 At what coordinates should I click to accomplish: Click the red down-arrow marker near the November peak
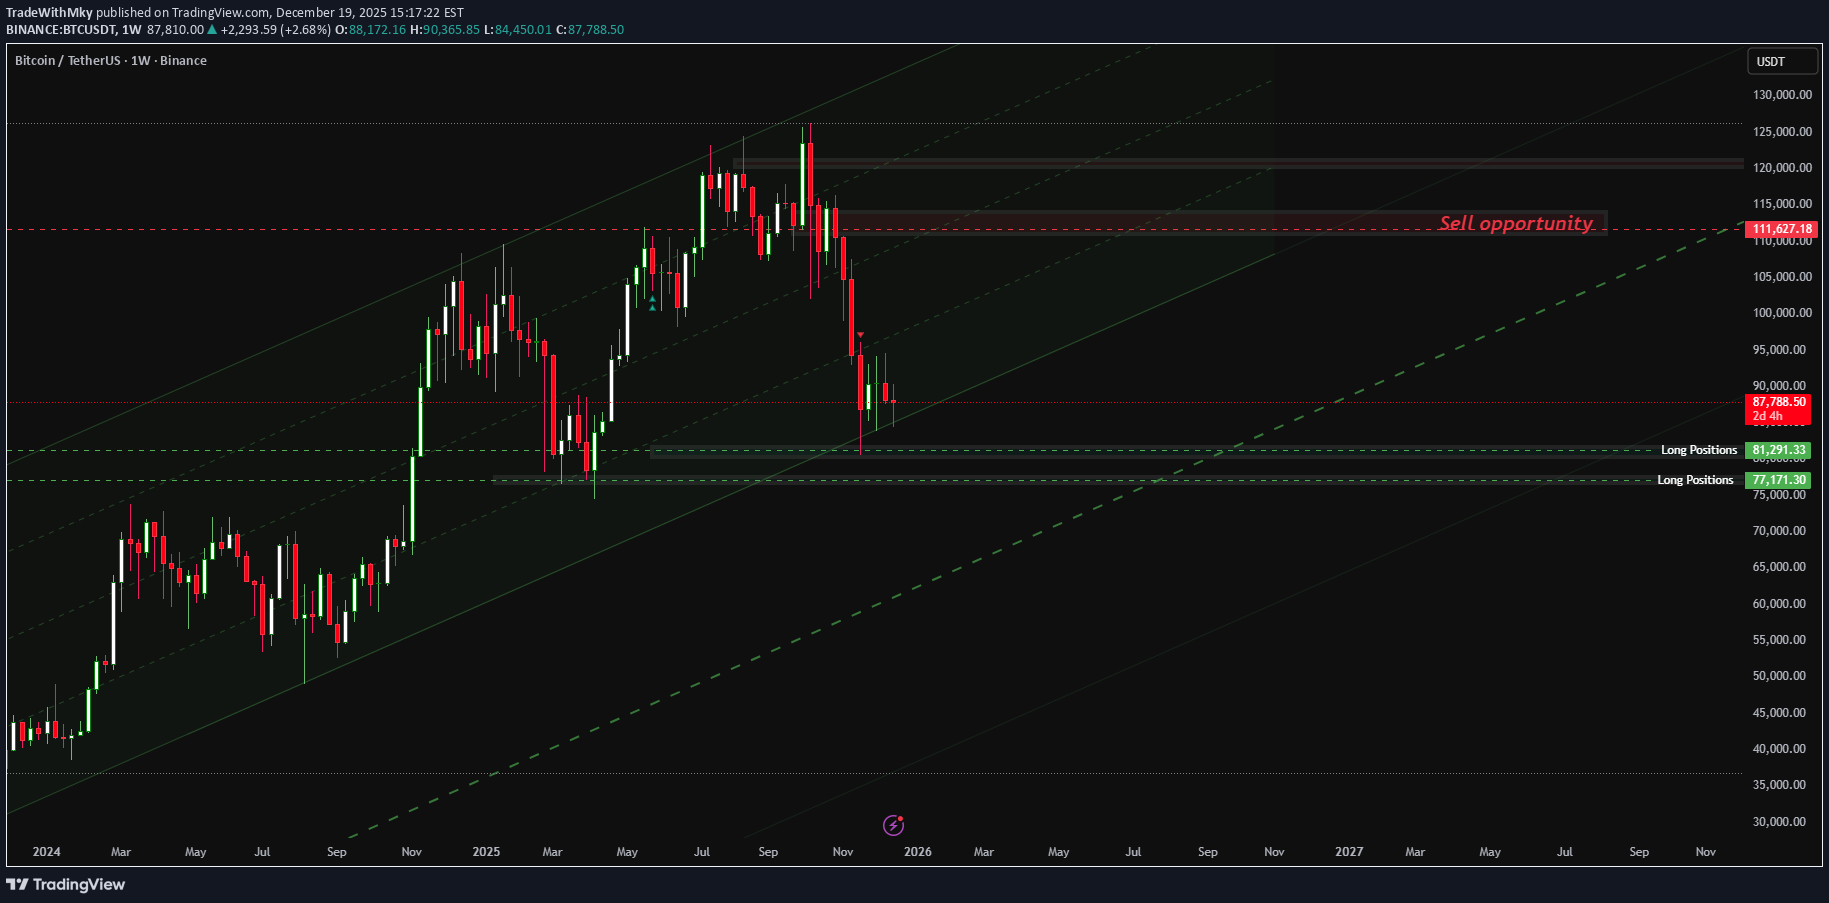click(x=859, y=334)
